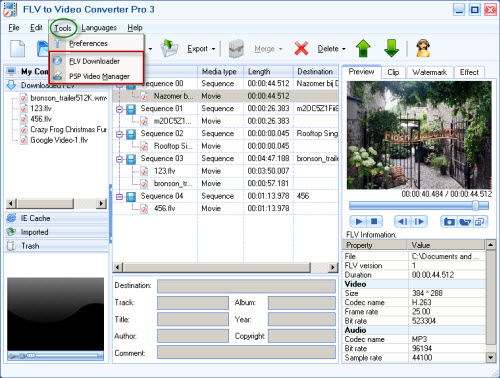Open the Help menu

coord(135,28)
